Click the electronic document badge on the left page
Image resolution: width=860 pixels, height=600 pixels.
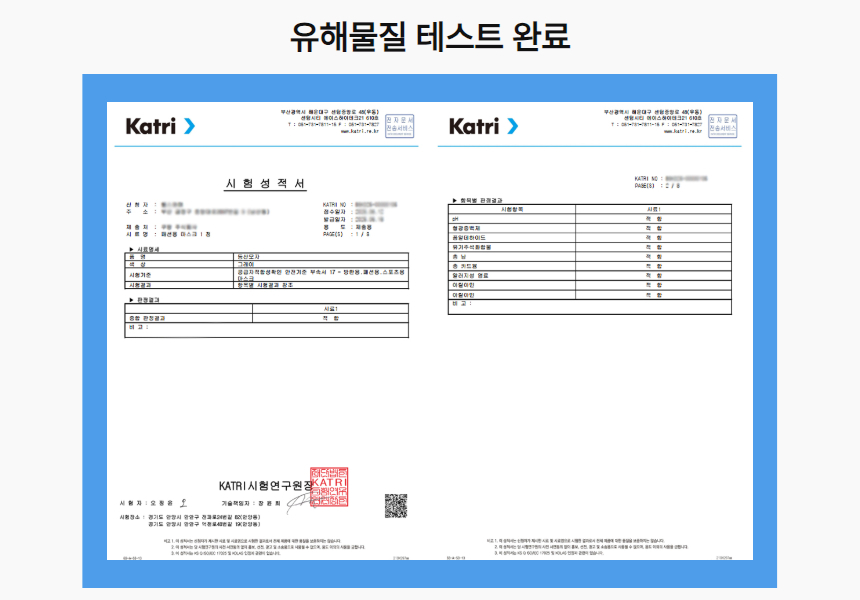point(399,126)
